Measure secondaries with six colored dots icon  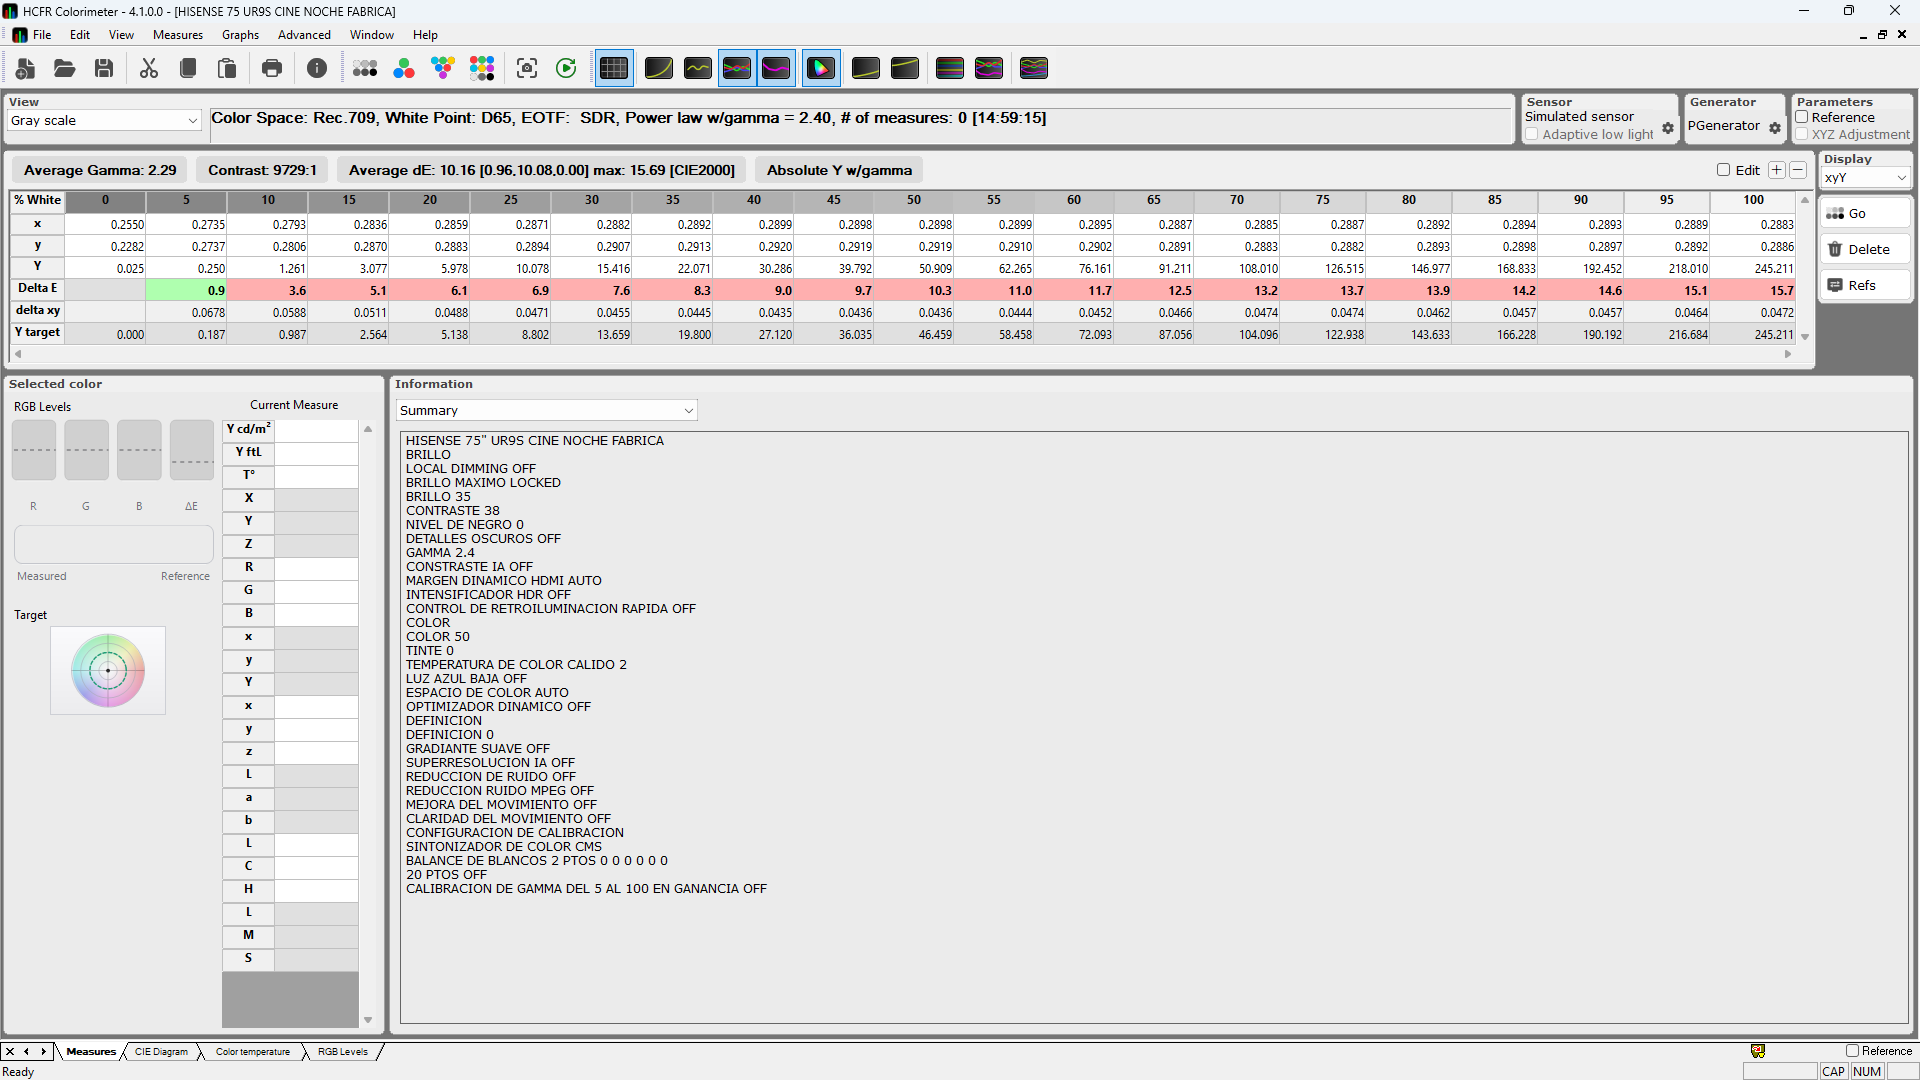[x=443, y=68]
